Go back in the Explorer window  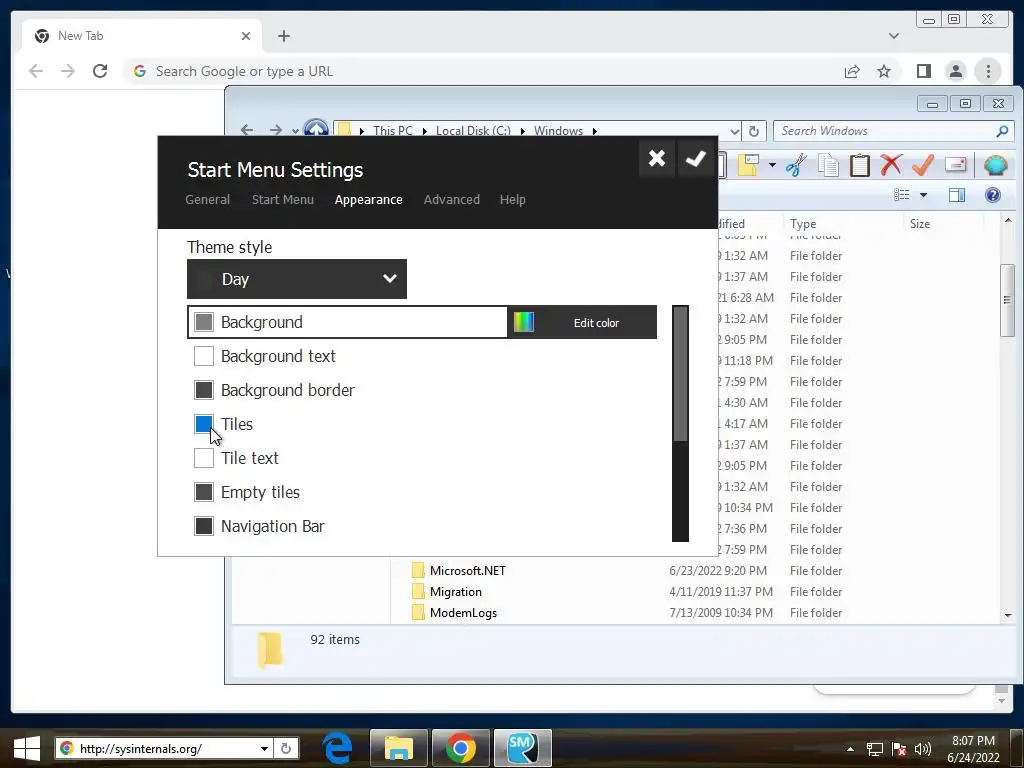pyautogui.click(x=247, y=130)
